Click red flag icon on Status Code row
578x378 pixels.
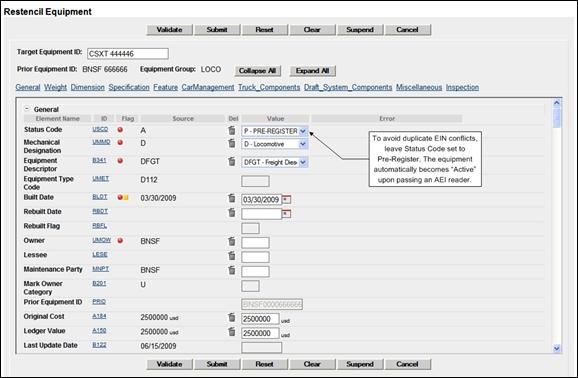[x=120, y=129]
